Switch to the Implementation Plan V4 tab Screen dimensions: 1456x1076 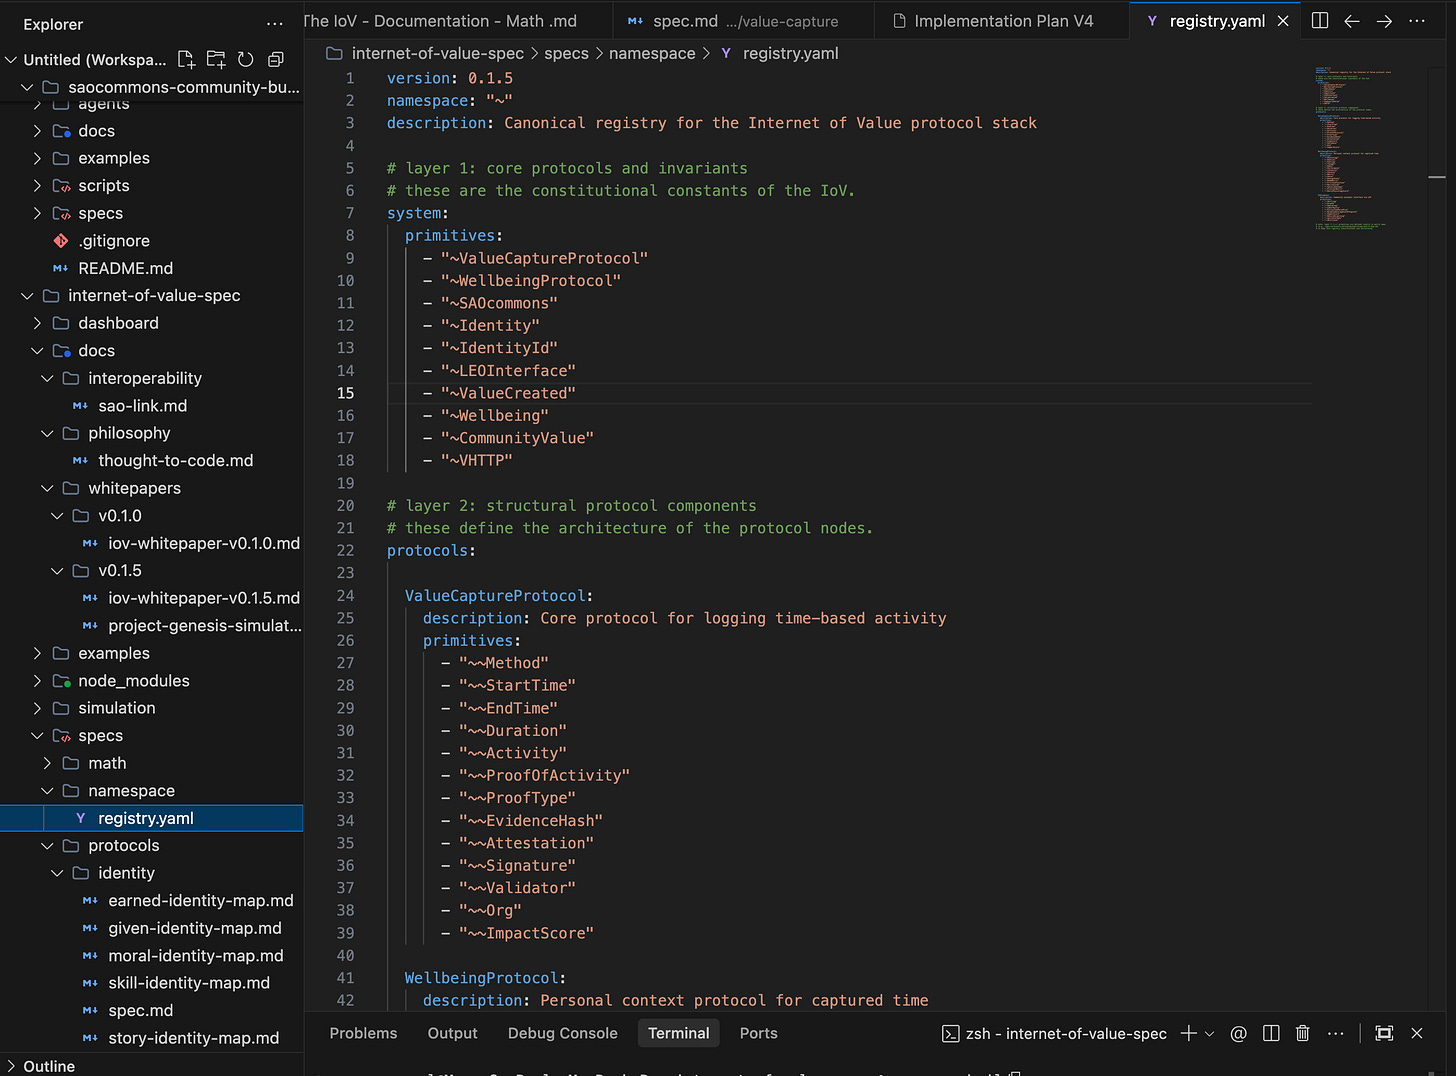click(x=1003, y=21)
